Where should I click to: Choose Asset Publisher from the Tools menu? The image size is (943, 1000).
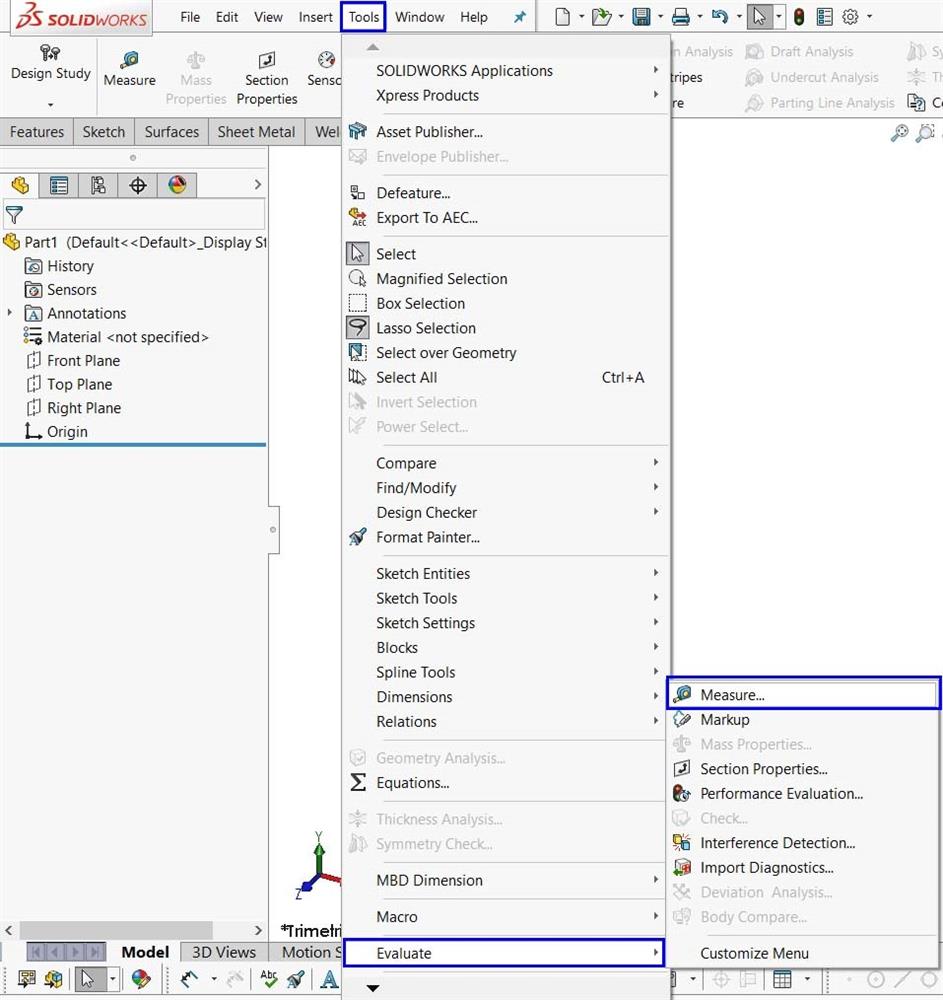coord(508,132)
